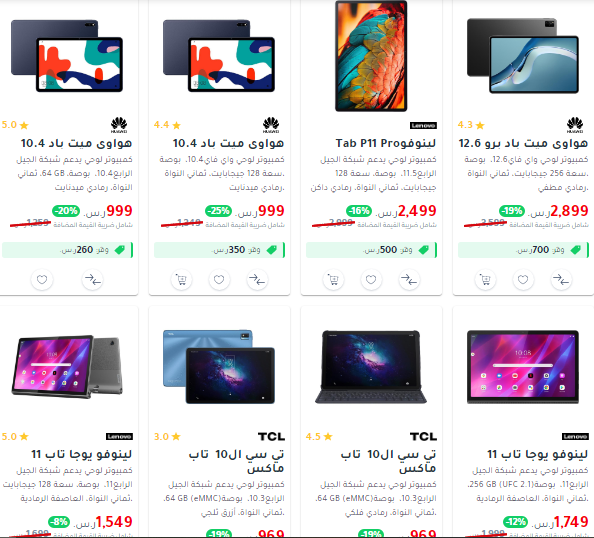The image size is (594, 538).
Task: Open Lenovo Yoga Tab 11 128GB title
Action: [x=81, y=454]
